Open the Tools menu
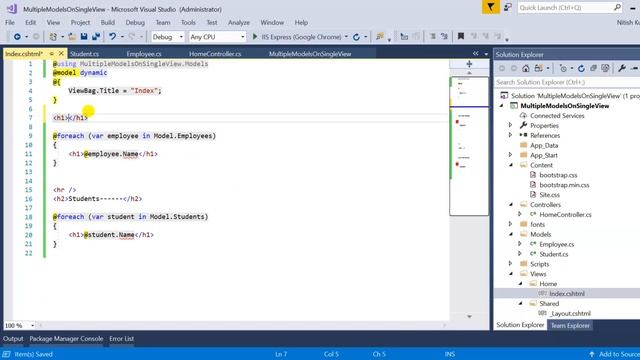The image size is (640, 360). coord(188,22)
